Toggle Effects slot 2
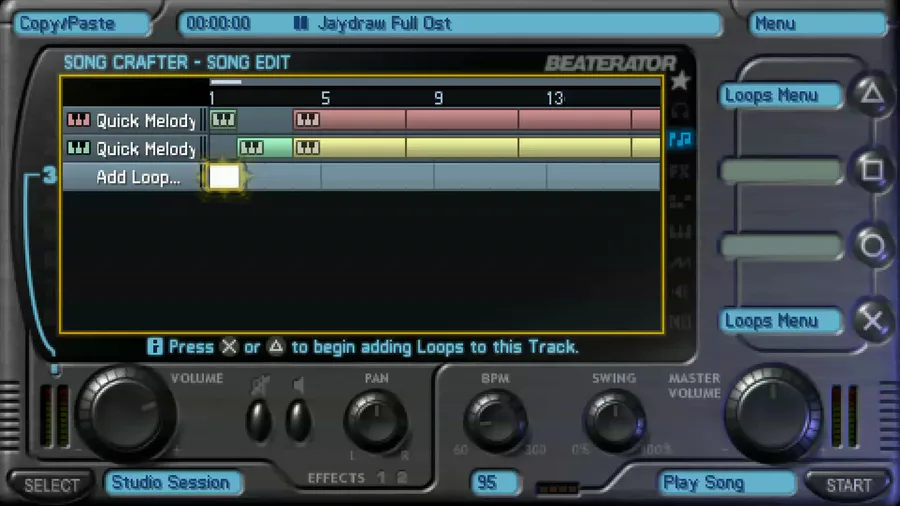900x506 pixels. [x=402, y=477]
